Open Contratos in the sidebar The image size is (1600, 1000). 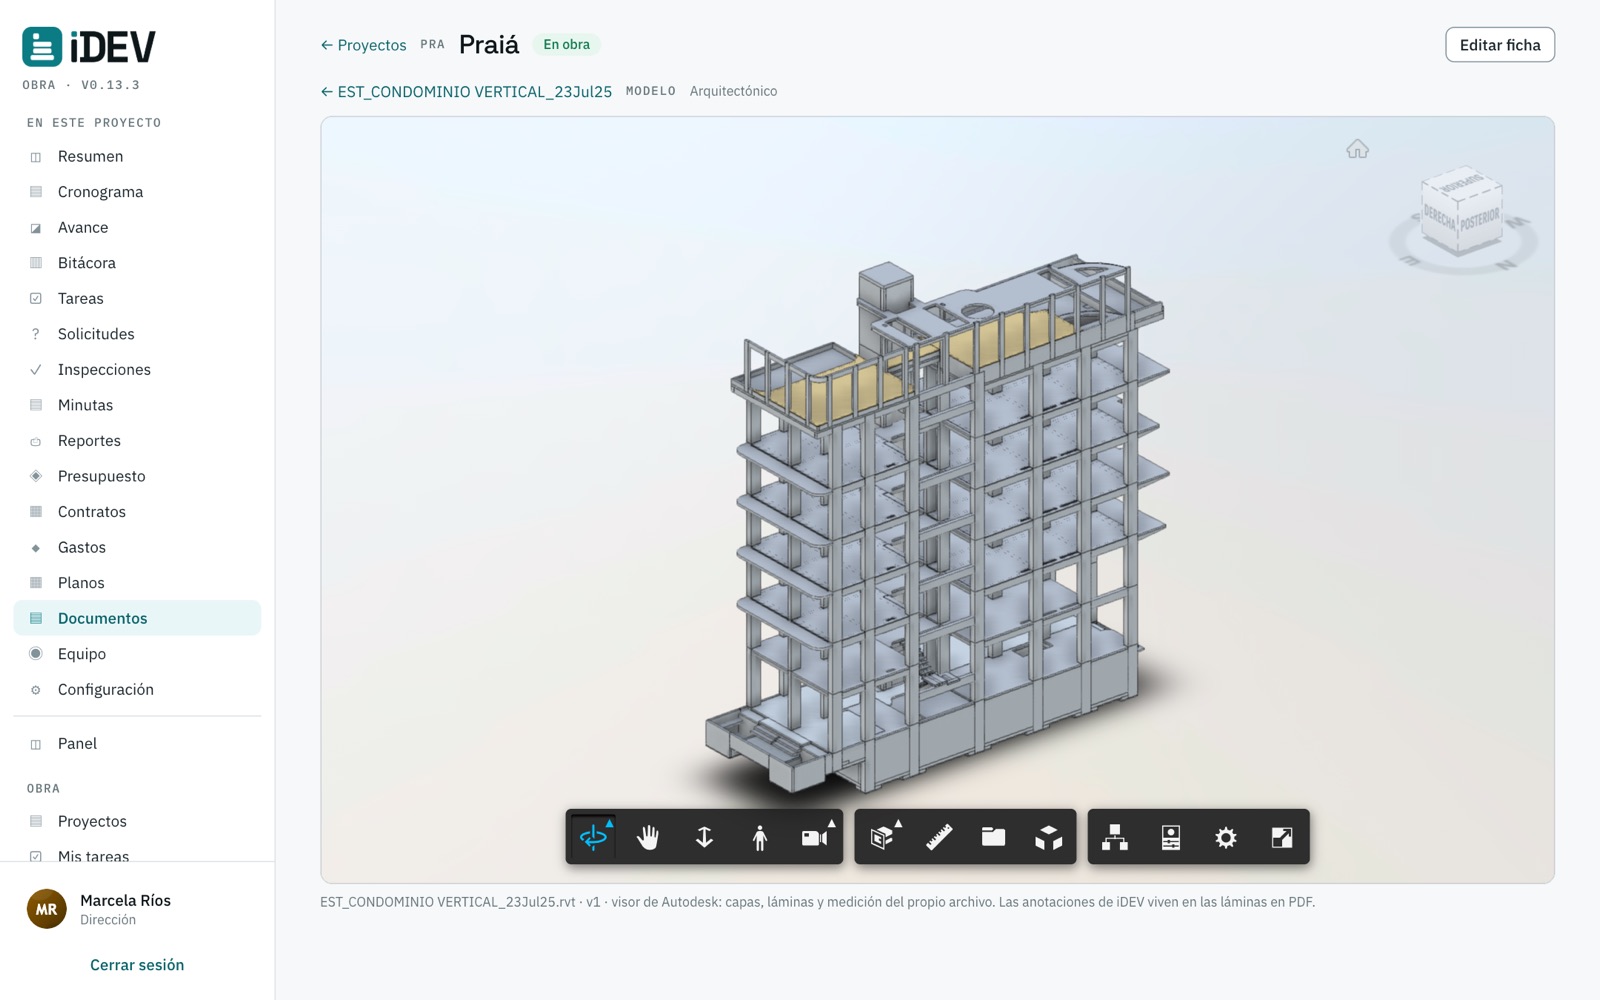137,511
